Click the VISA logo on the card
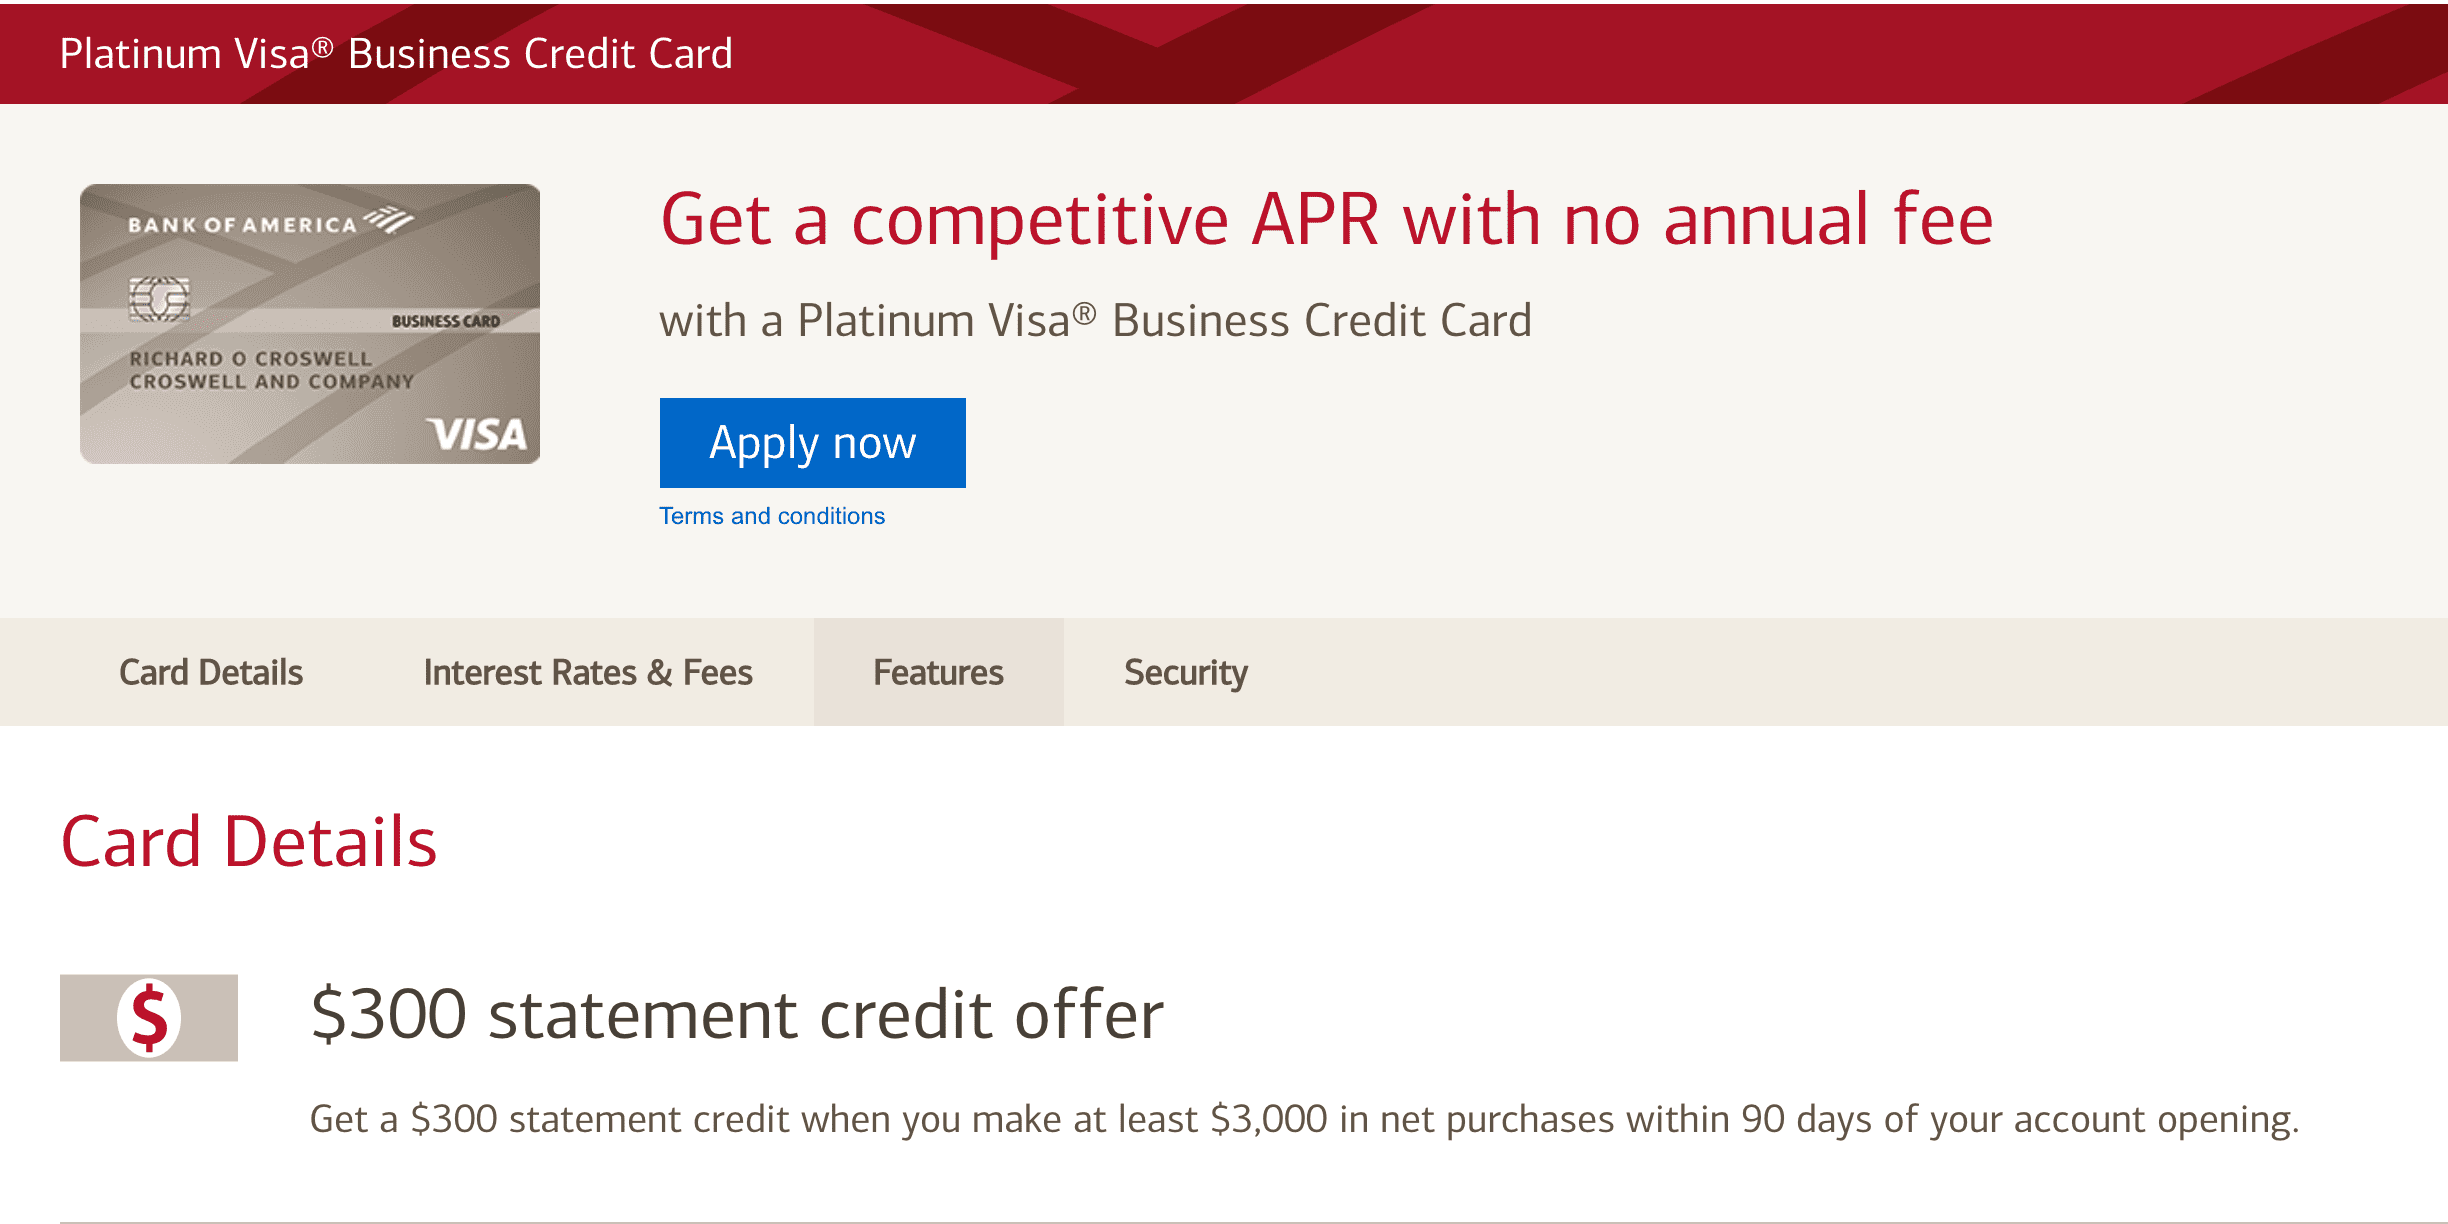Viewport: 2448px width, 1224px height. 477,435
